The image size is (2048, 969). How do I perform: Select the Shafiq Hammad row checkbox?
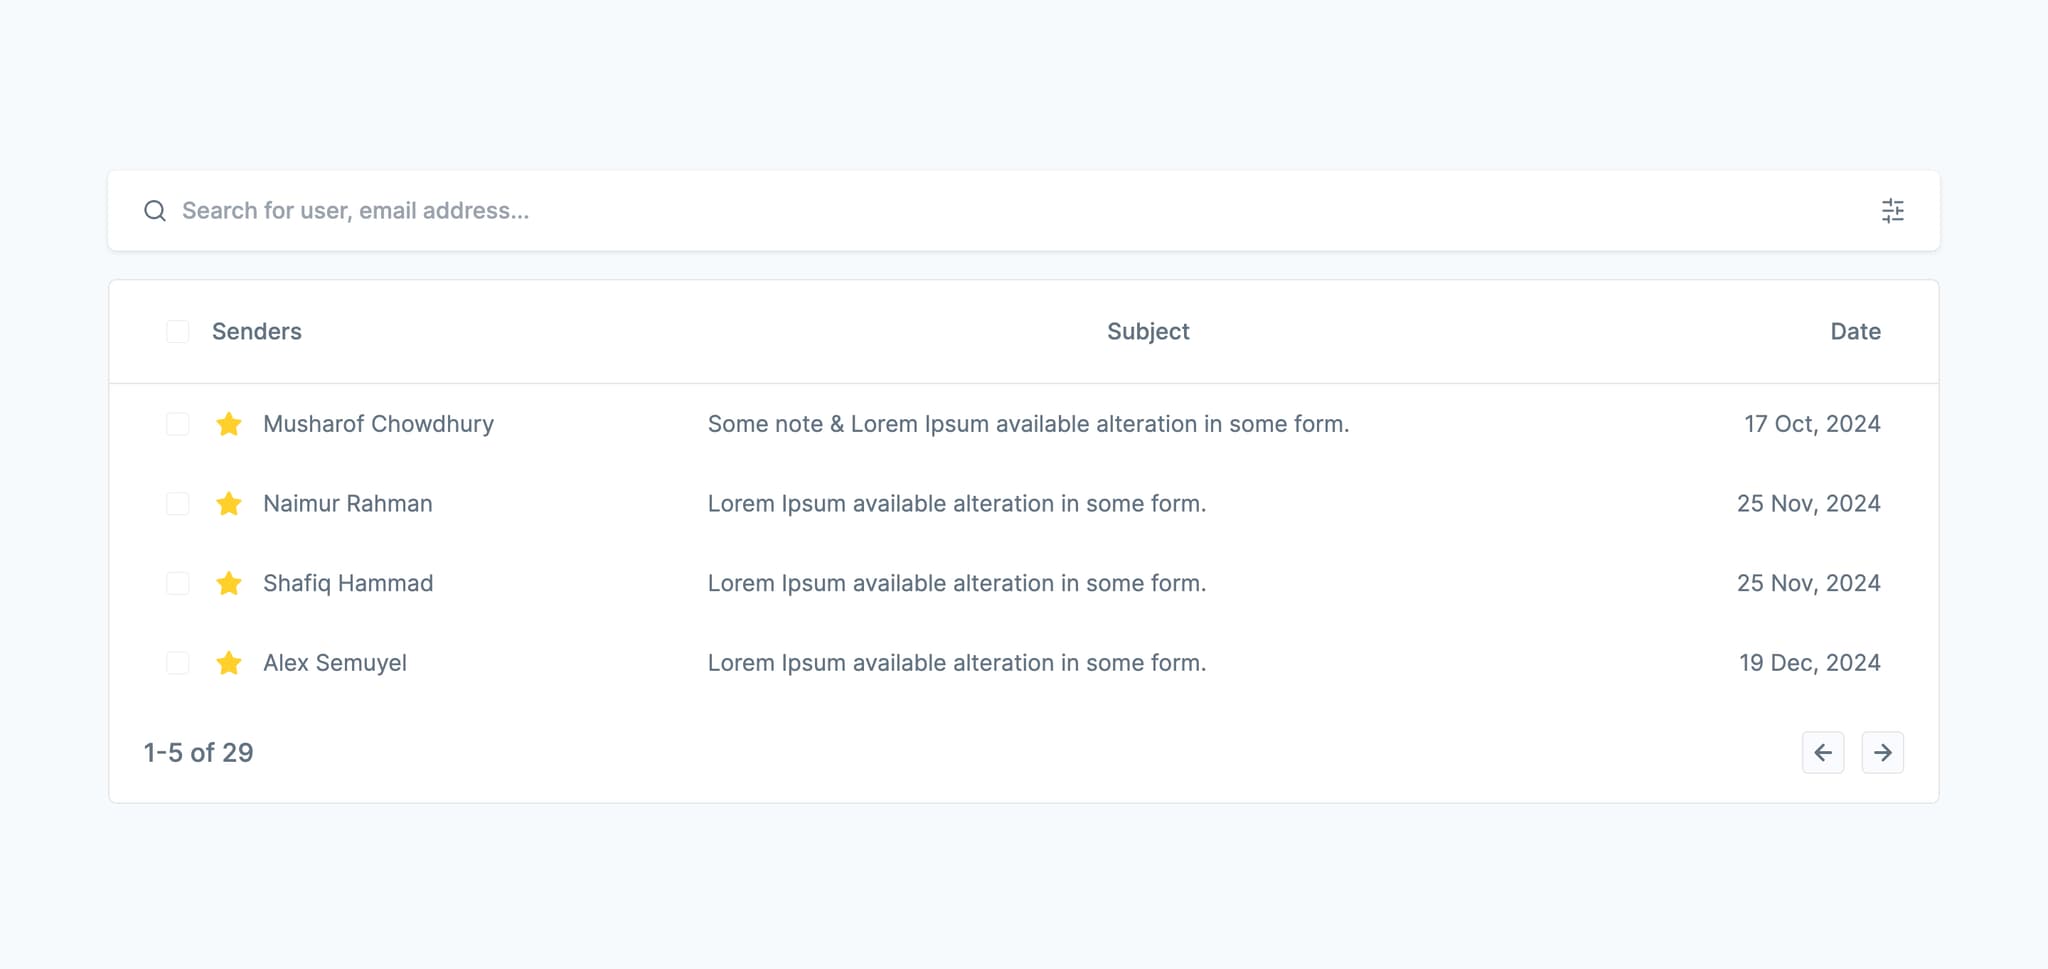[178, 583]
